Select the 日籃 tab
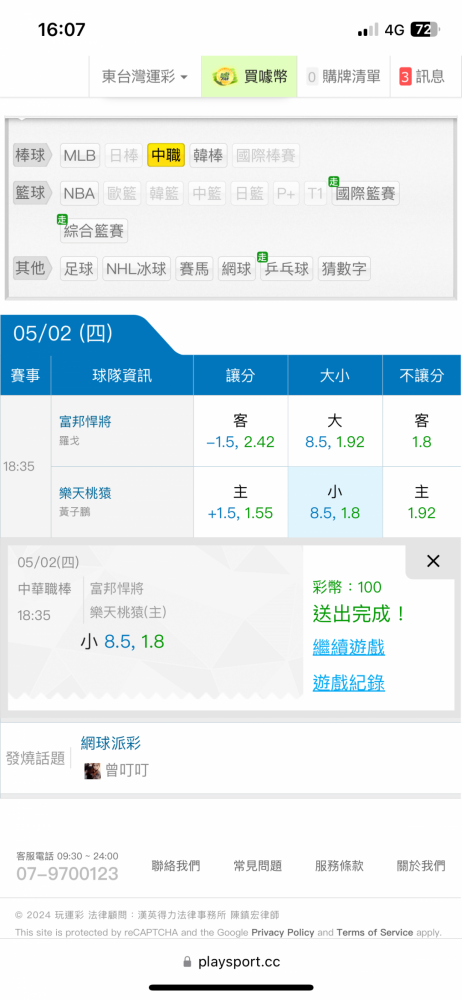The width and height of the screenshot is (462, 1000). (250, 193)
